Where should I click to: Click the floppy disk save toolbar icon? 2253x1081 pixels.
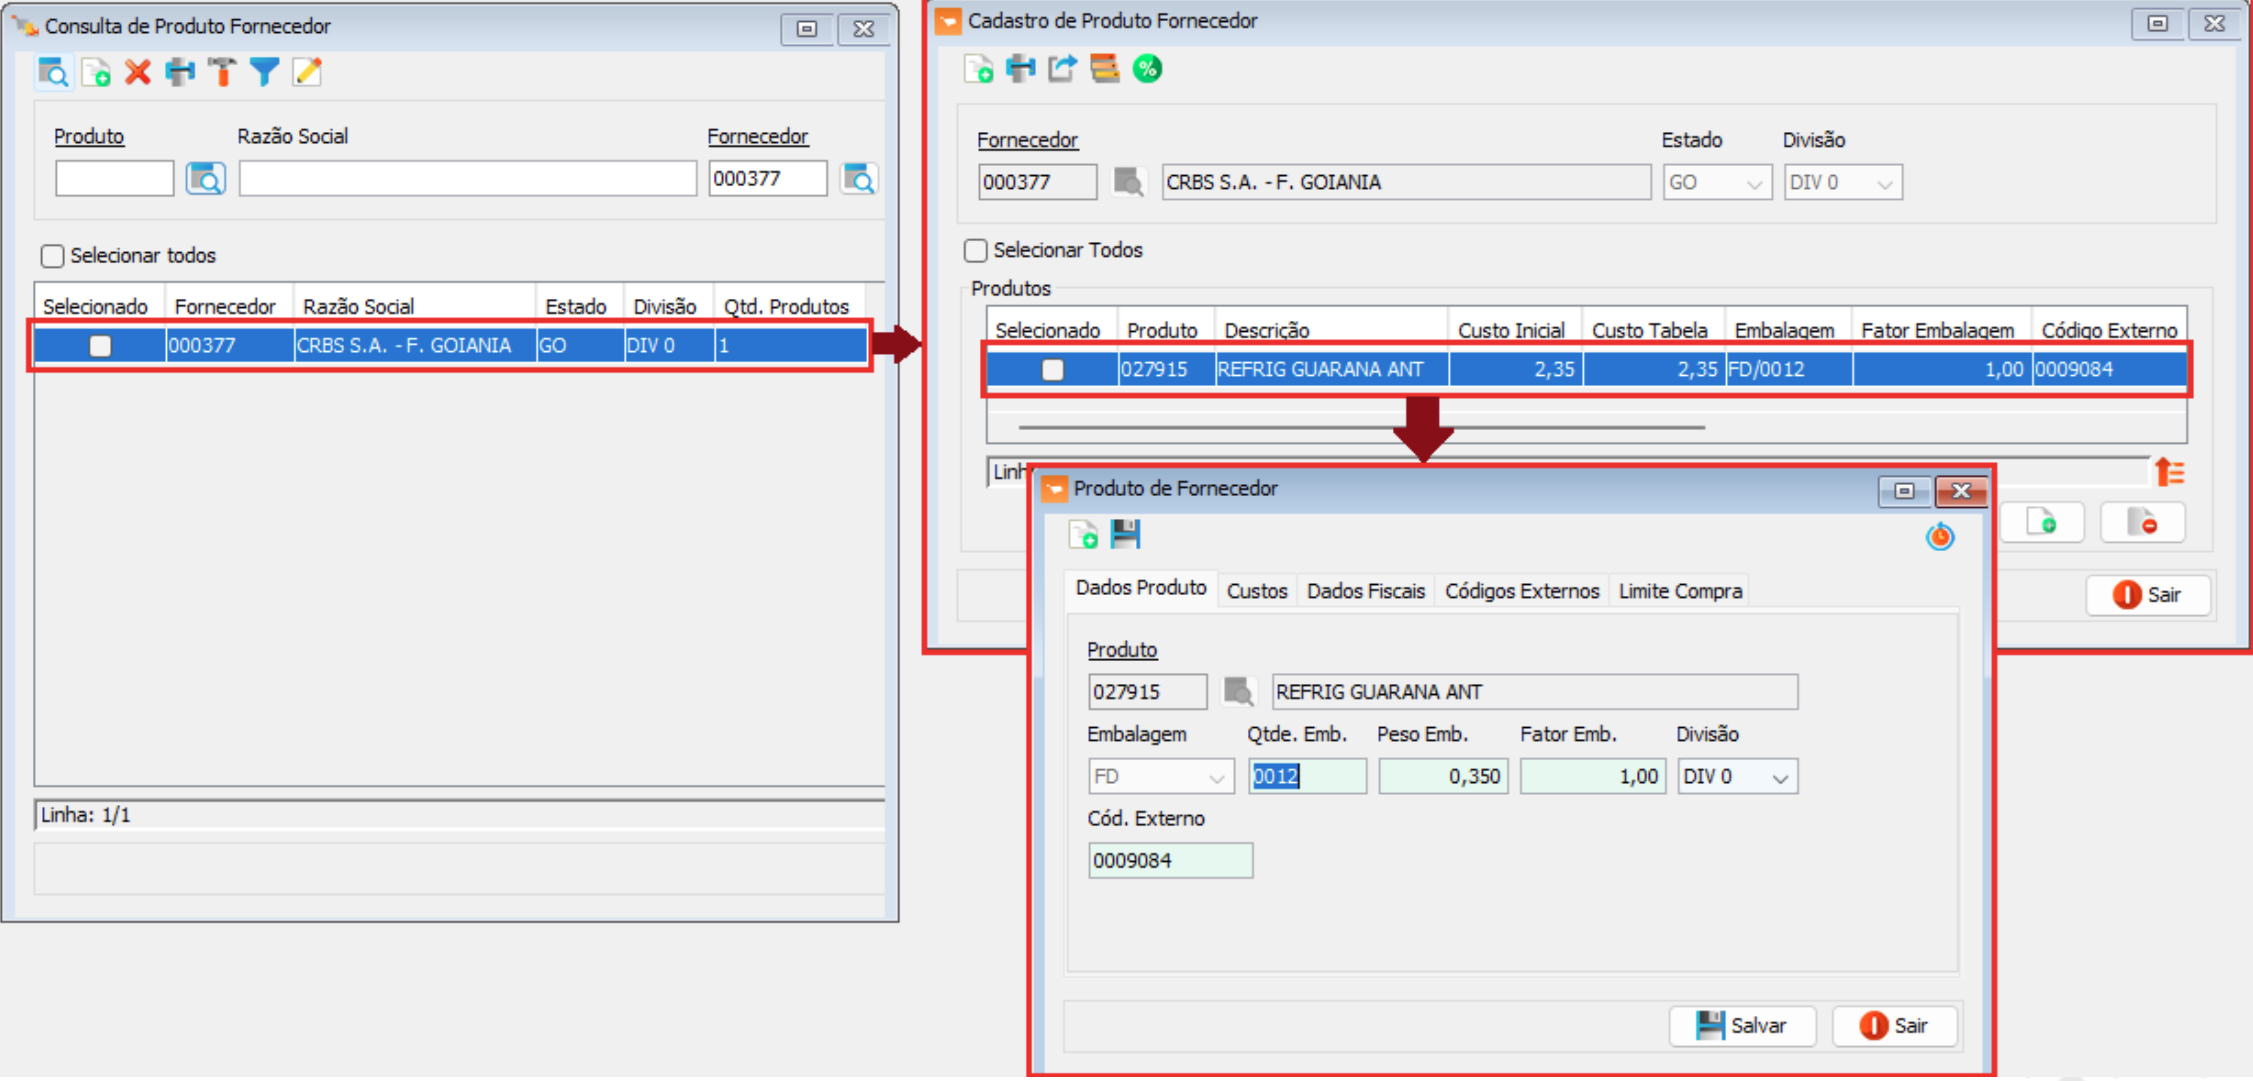click(x=1126, y=534)
